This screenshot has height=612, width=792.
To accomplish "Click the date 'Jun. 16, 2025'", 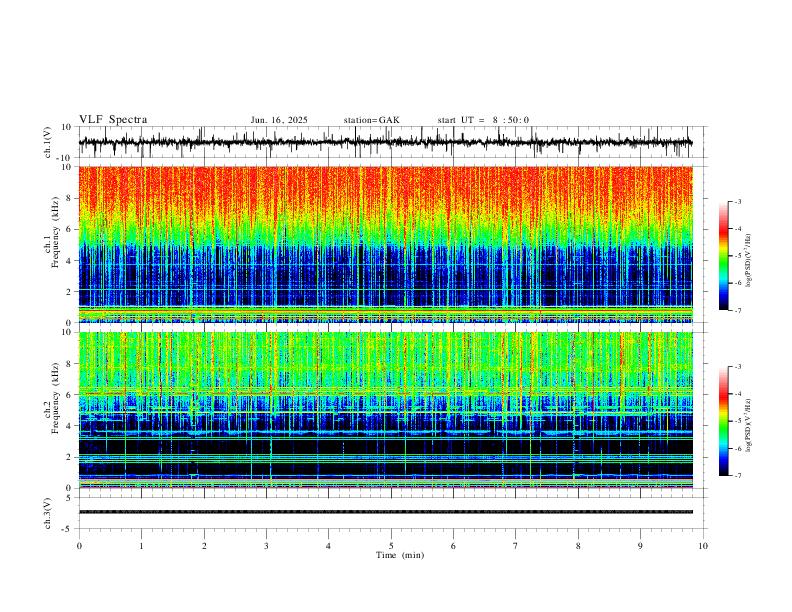I will 279,120.
